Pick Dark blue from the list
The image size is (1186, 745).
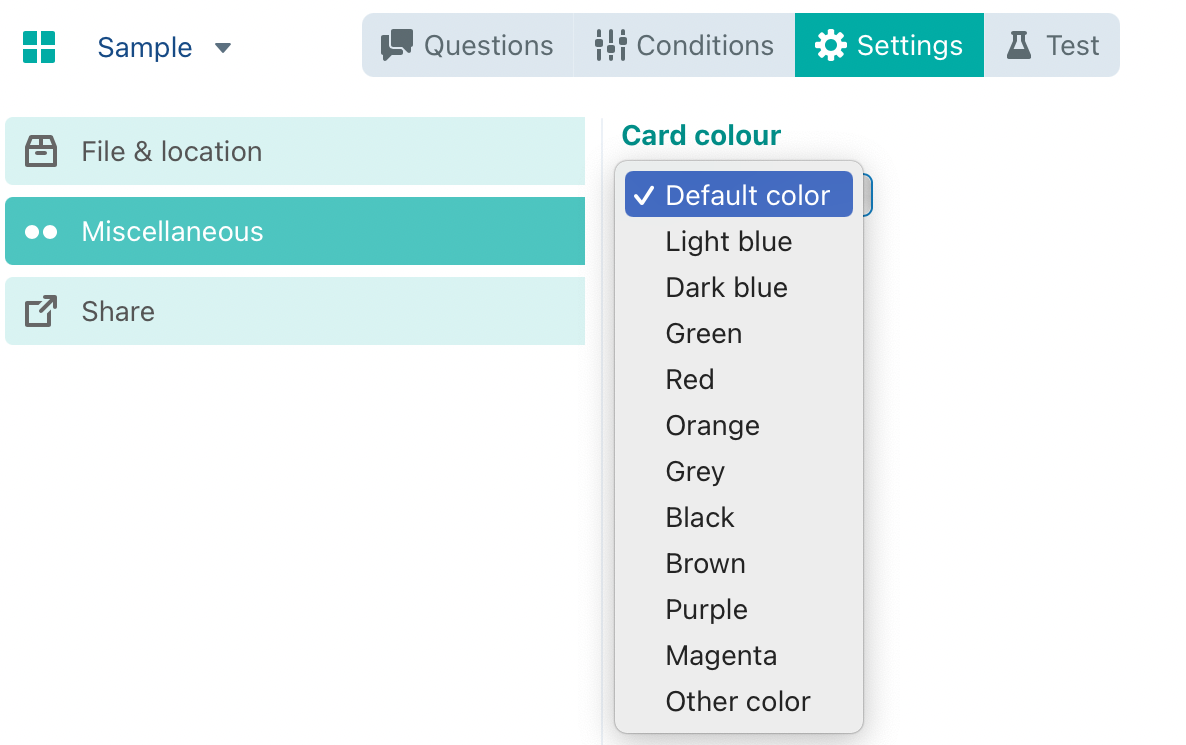click(x=727, y=287)
